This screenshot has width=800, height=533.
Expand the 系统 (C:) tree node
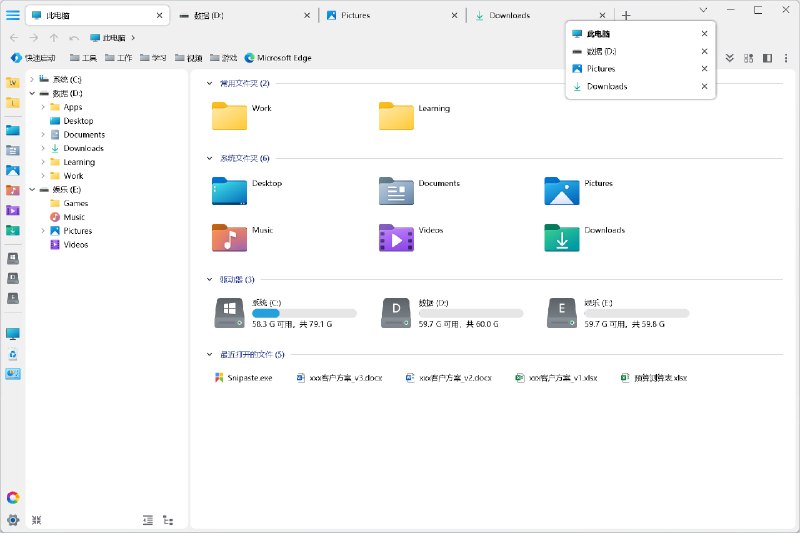[32, 79]
